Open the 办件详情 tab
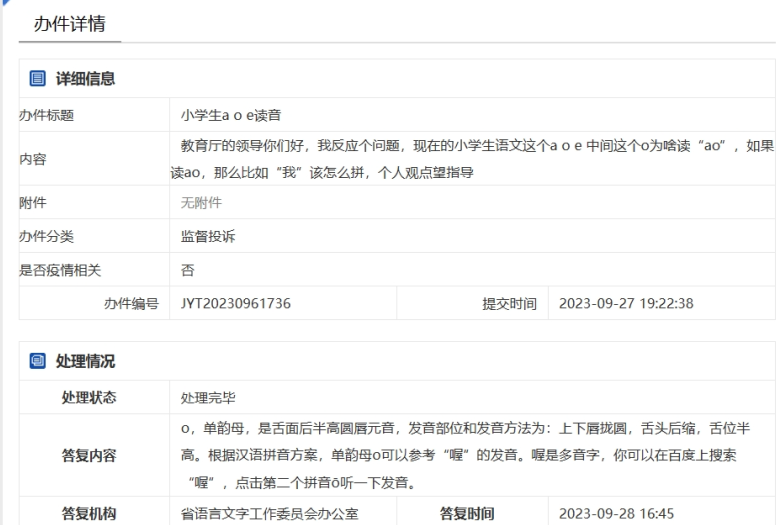The image size is (780, 525). [x=70, y=24]
